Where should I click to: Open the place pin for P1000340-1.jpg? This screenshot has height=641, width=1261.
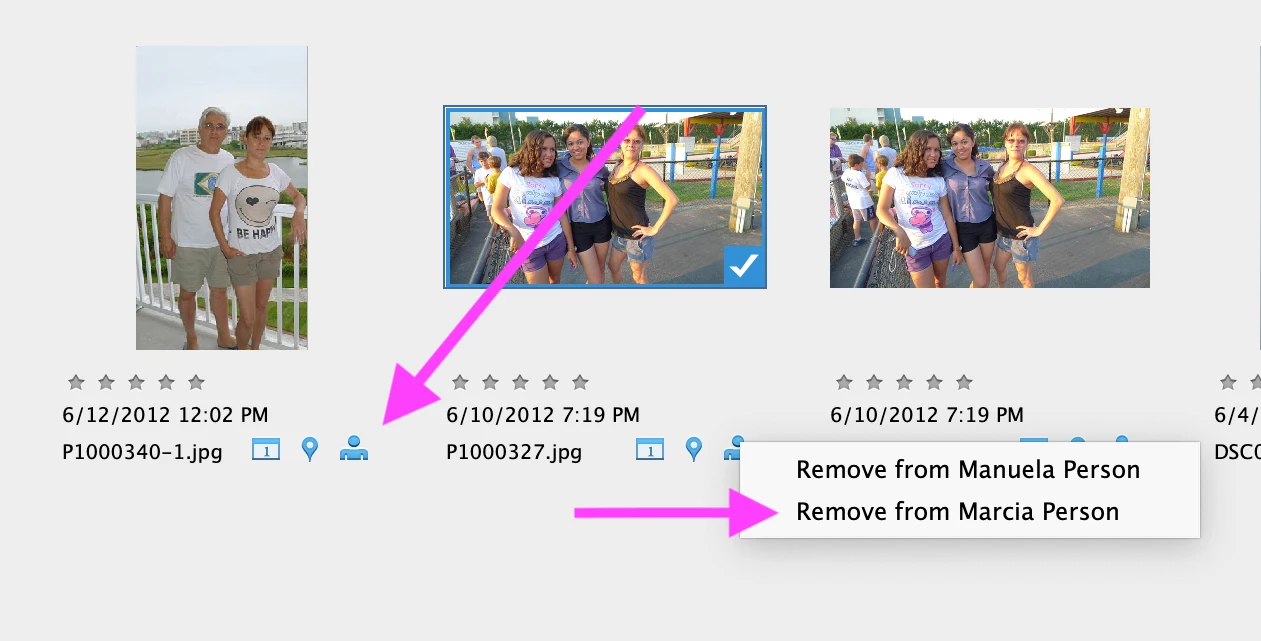click(310, 450)
